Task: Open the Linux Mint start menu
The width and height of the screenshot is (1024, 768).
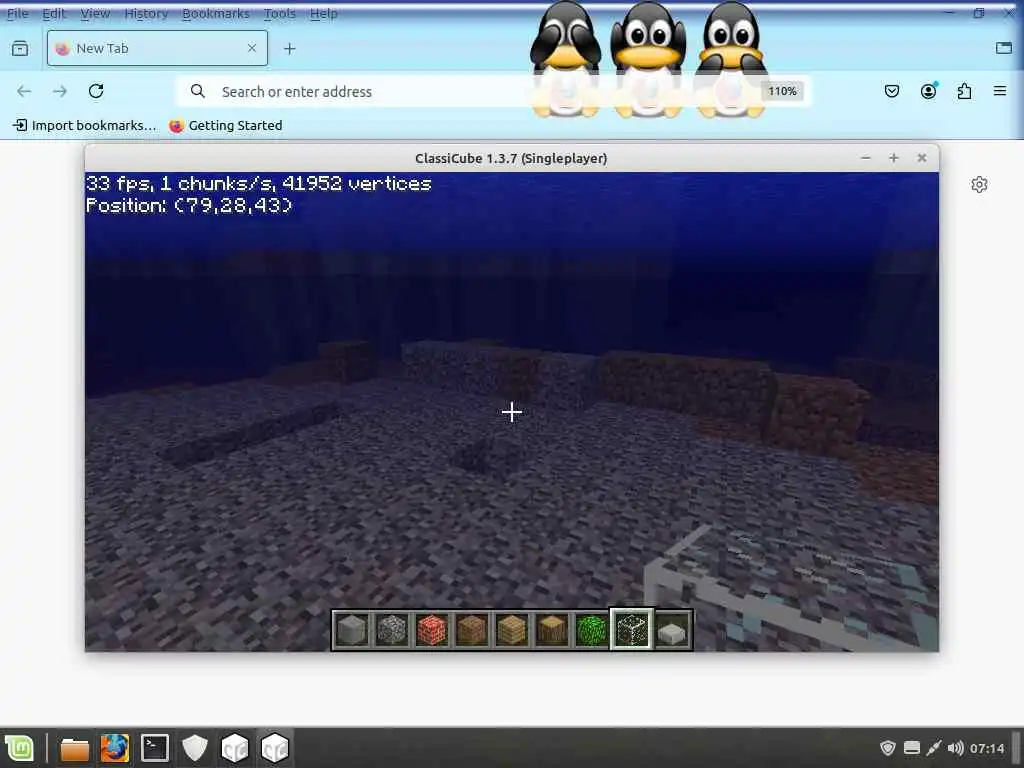Action: point(20,748)
